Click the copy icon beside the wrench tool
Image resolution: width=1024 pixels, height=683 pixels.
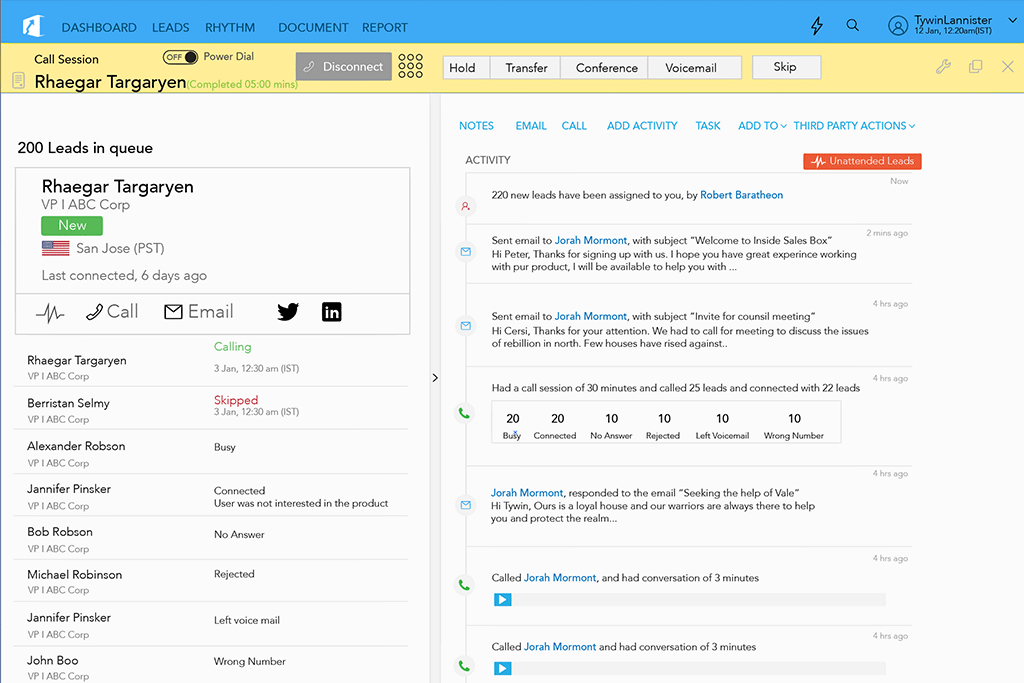[x=975, y=65]
